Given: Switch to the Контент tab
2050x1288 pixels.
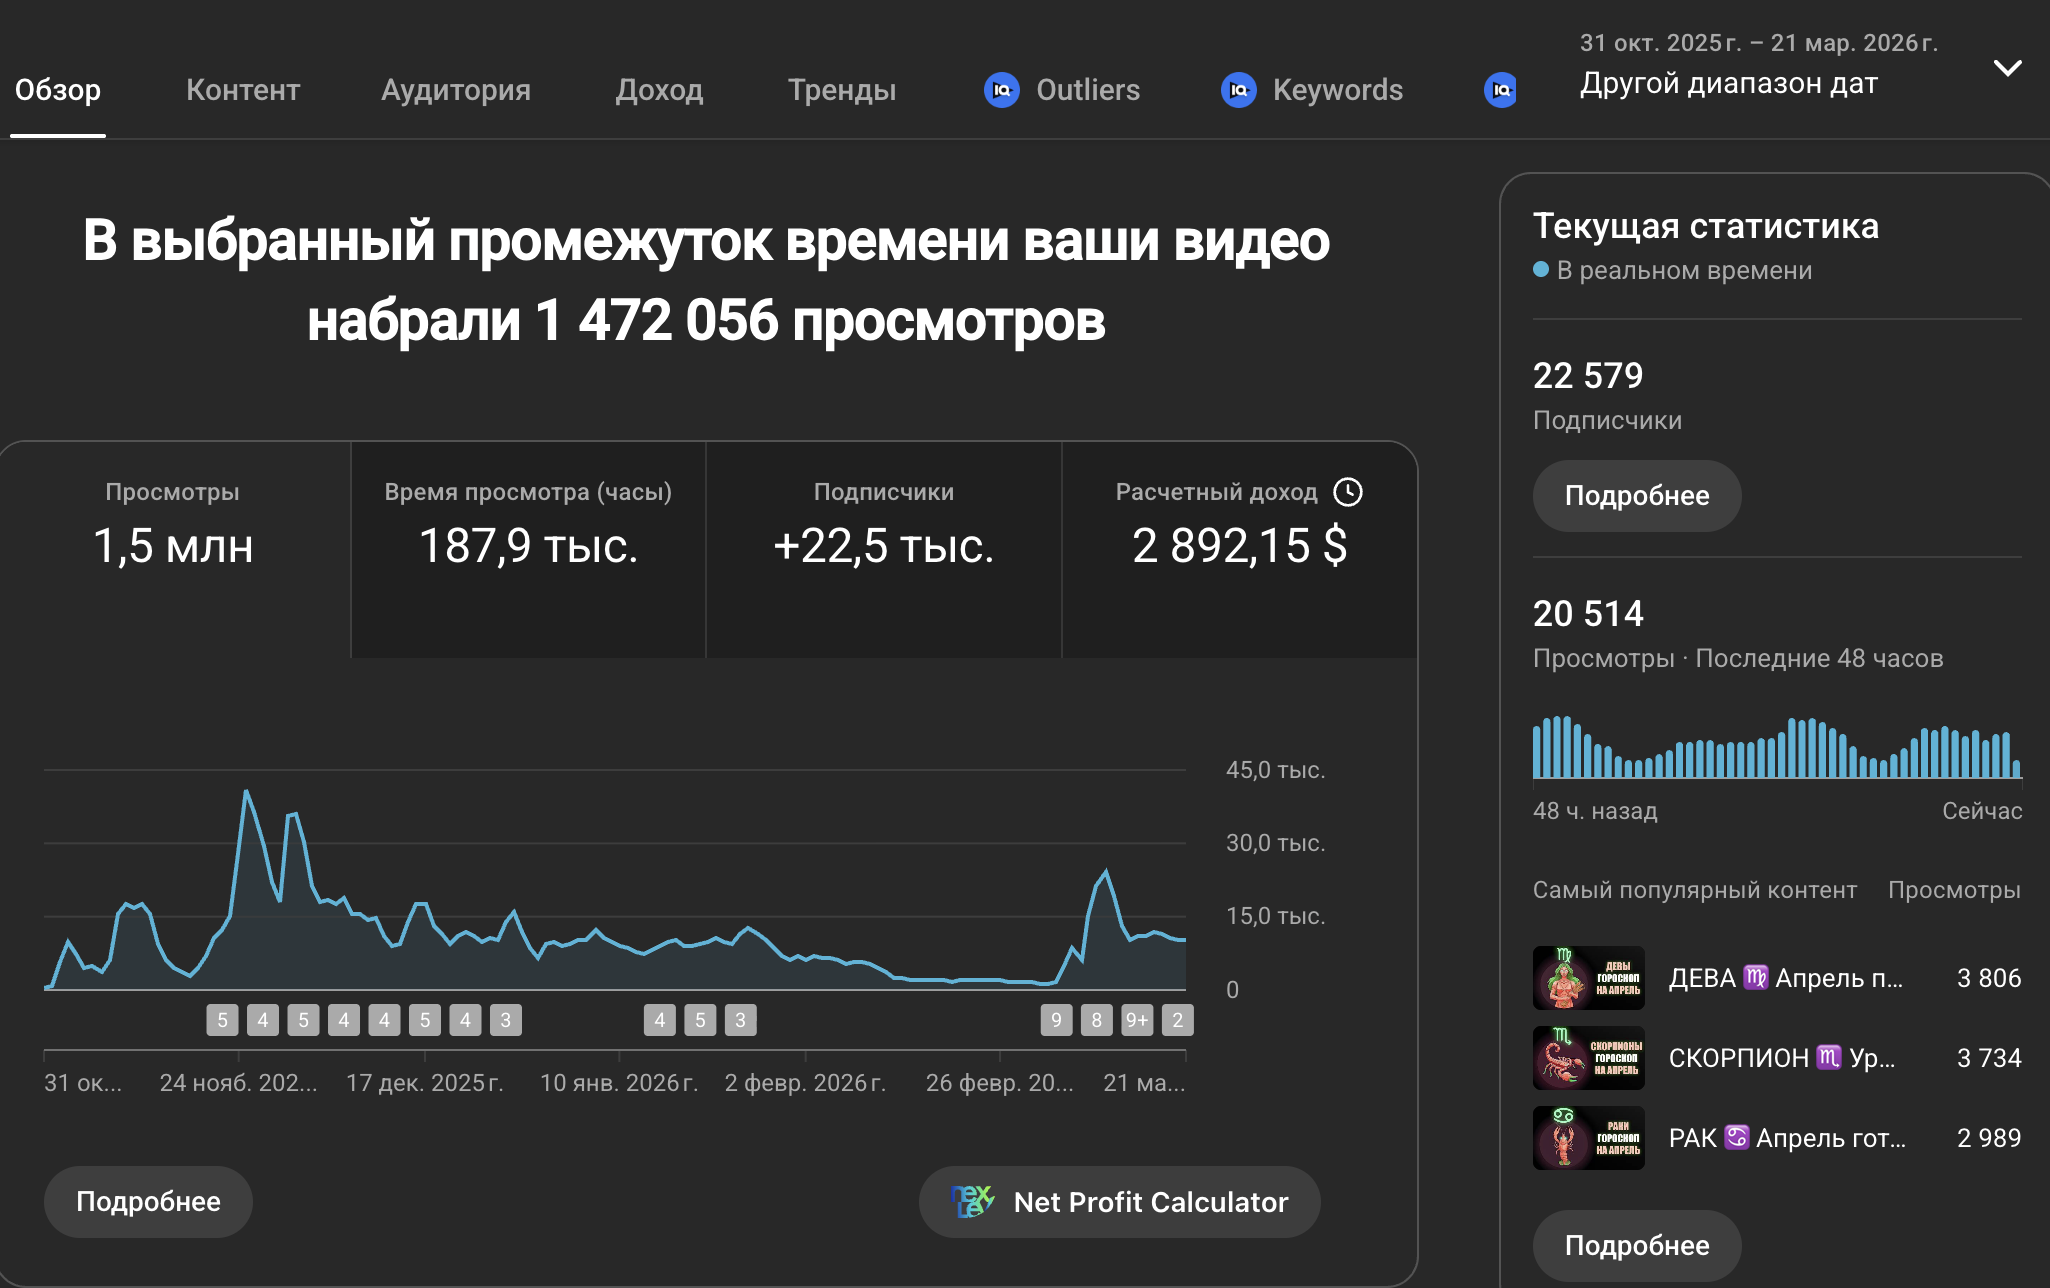Looking at the screenshot, I should coord(242,90).
